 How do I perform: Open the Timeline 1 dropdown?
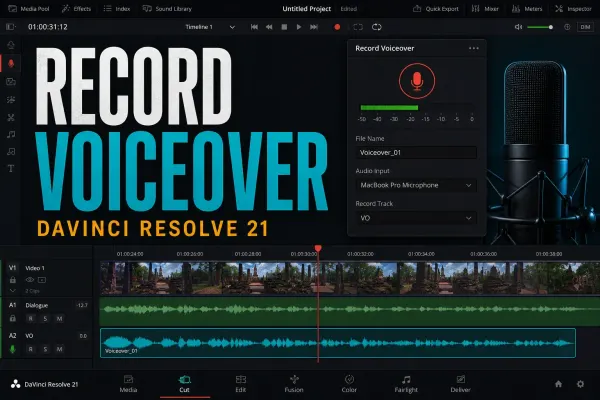(x=210, y=27)
